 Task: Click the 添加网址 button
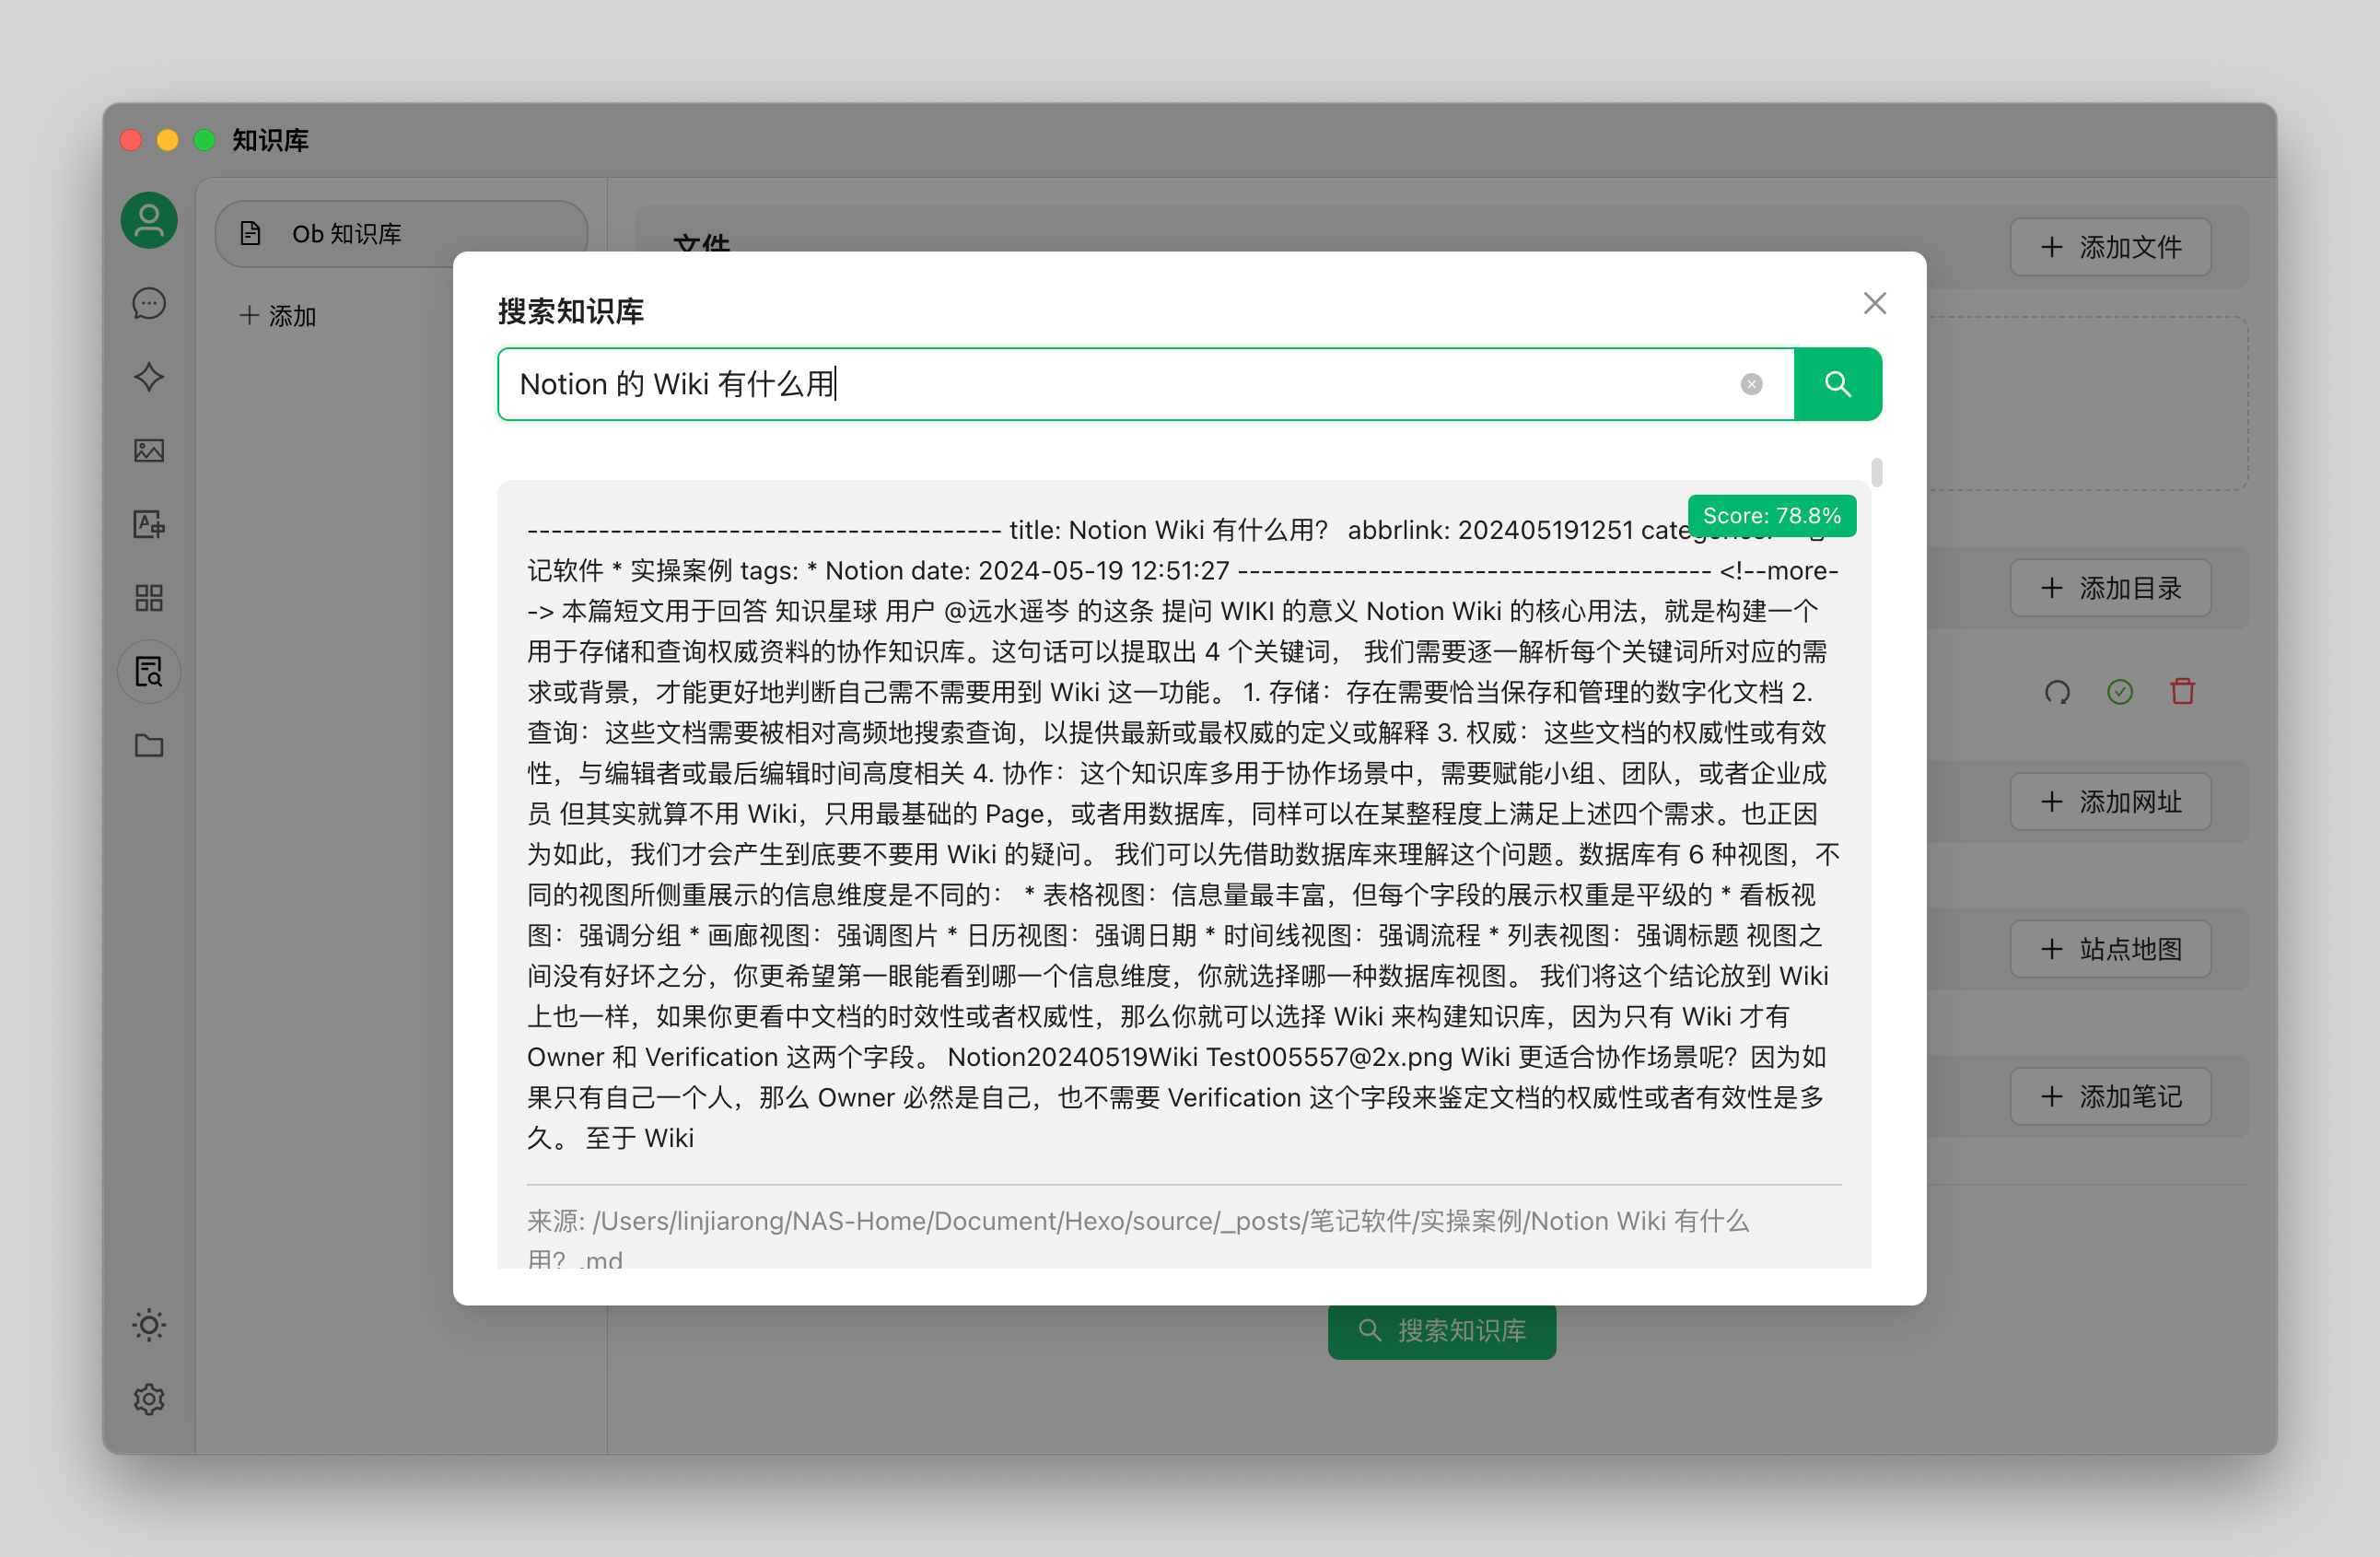click(x=2110, y=802)
